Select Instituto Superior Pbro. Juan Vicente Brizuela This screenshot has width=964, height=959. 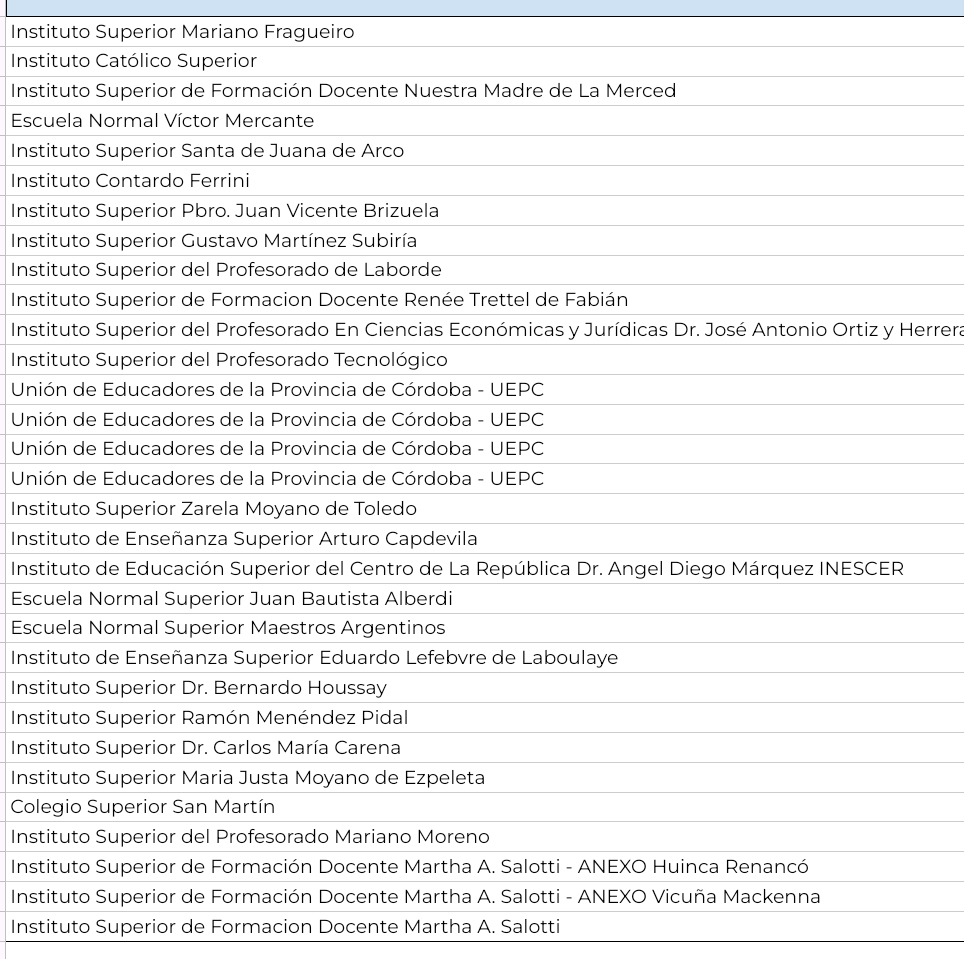(485, 211)
